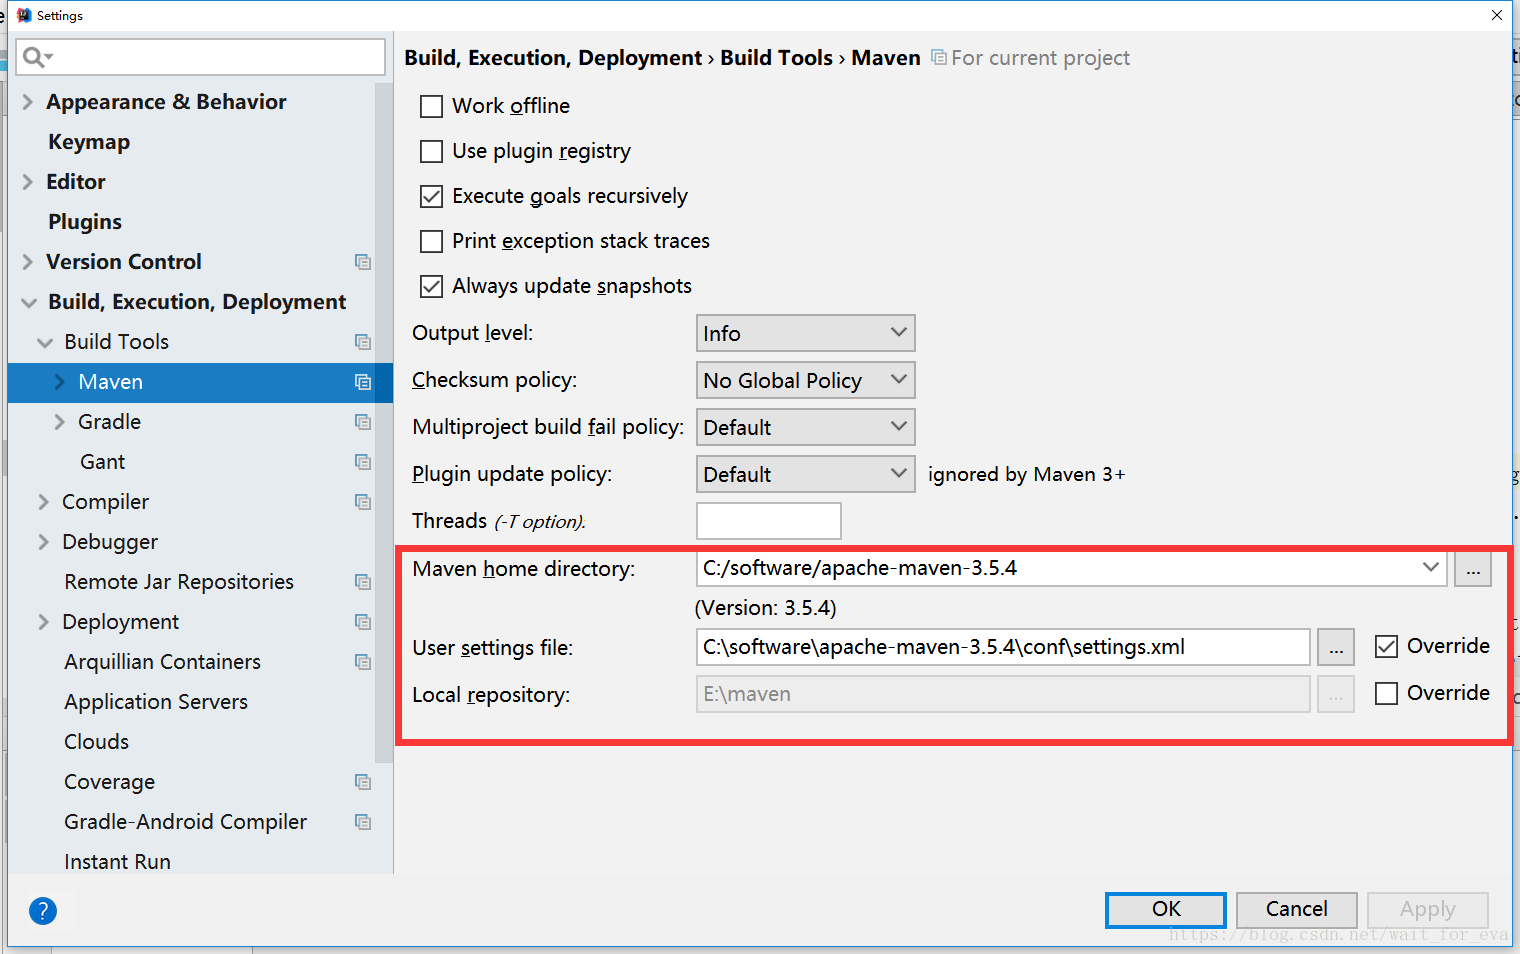This screenshot has height=954, width=1520.
Task: Click the User settings file path field
Action: 1003,647
